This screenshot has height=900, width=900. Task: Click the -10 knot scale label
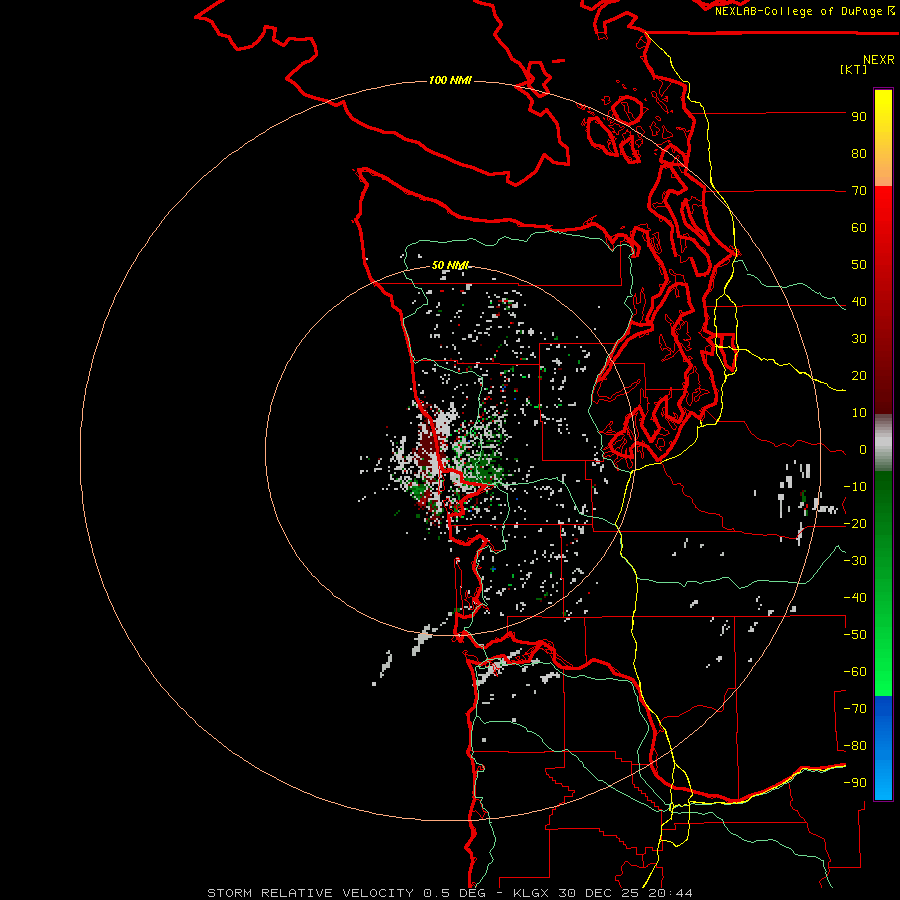pyautogui.click(x=855, y=487)
